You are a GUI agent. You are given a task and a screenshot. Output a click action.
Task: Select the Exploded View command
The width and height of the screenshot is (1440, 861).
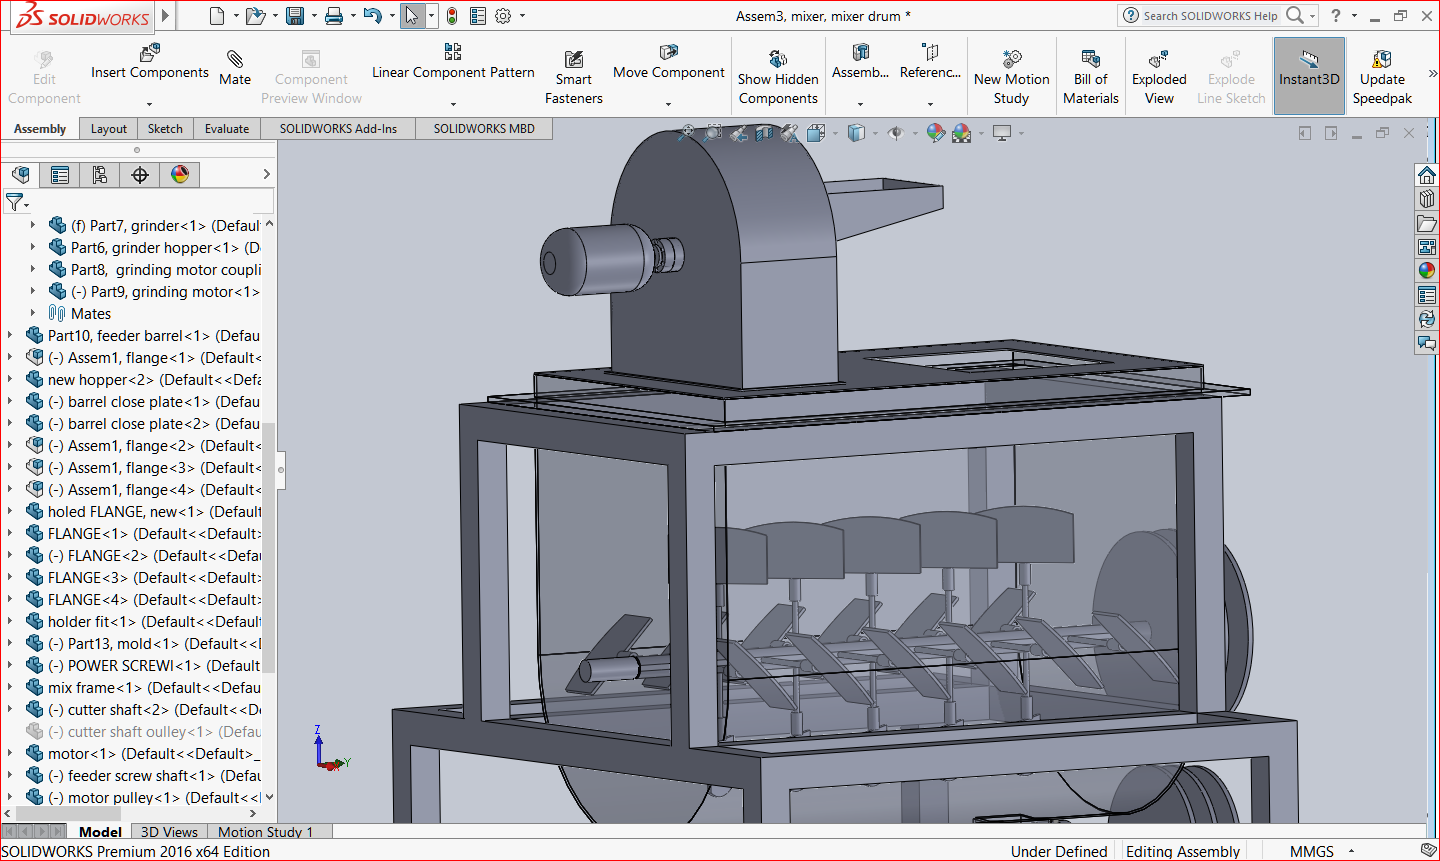[1159, 76]
